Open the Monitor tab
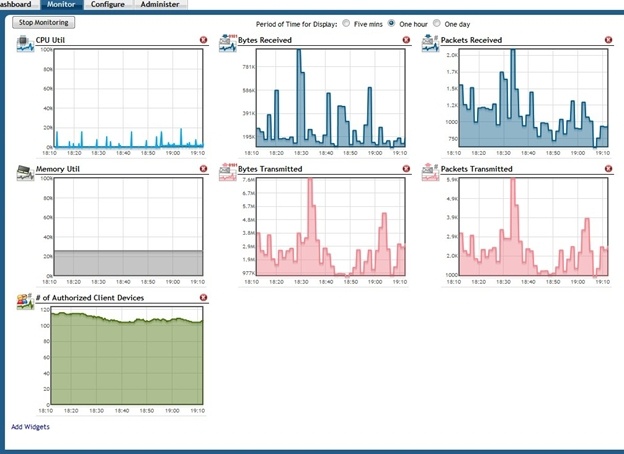 click(61, 4)
